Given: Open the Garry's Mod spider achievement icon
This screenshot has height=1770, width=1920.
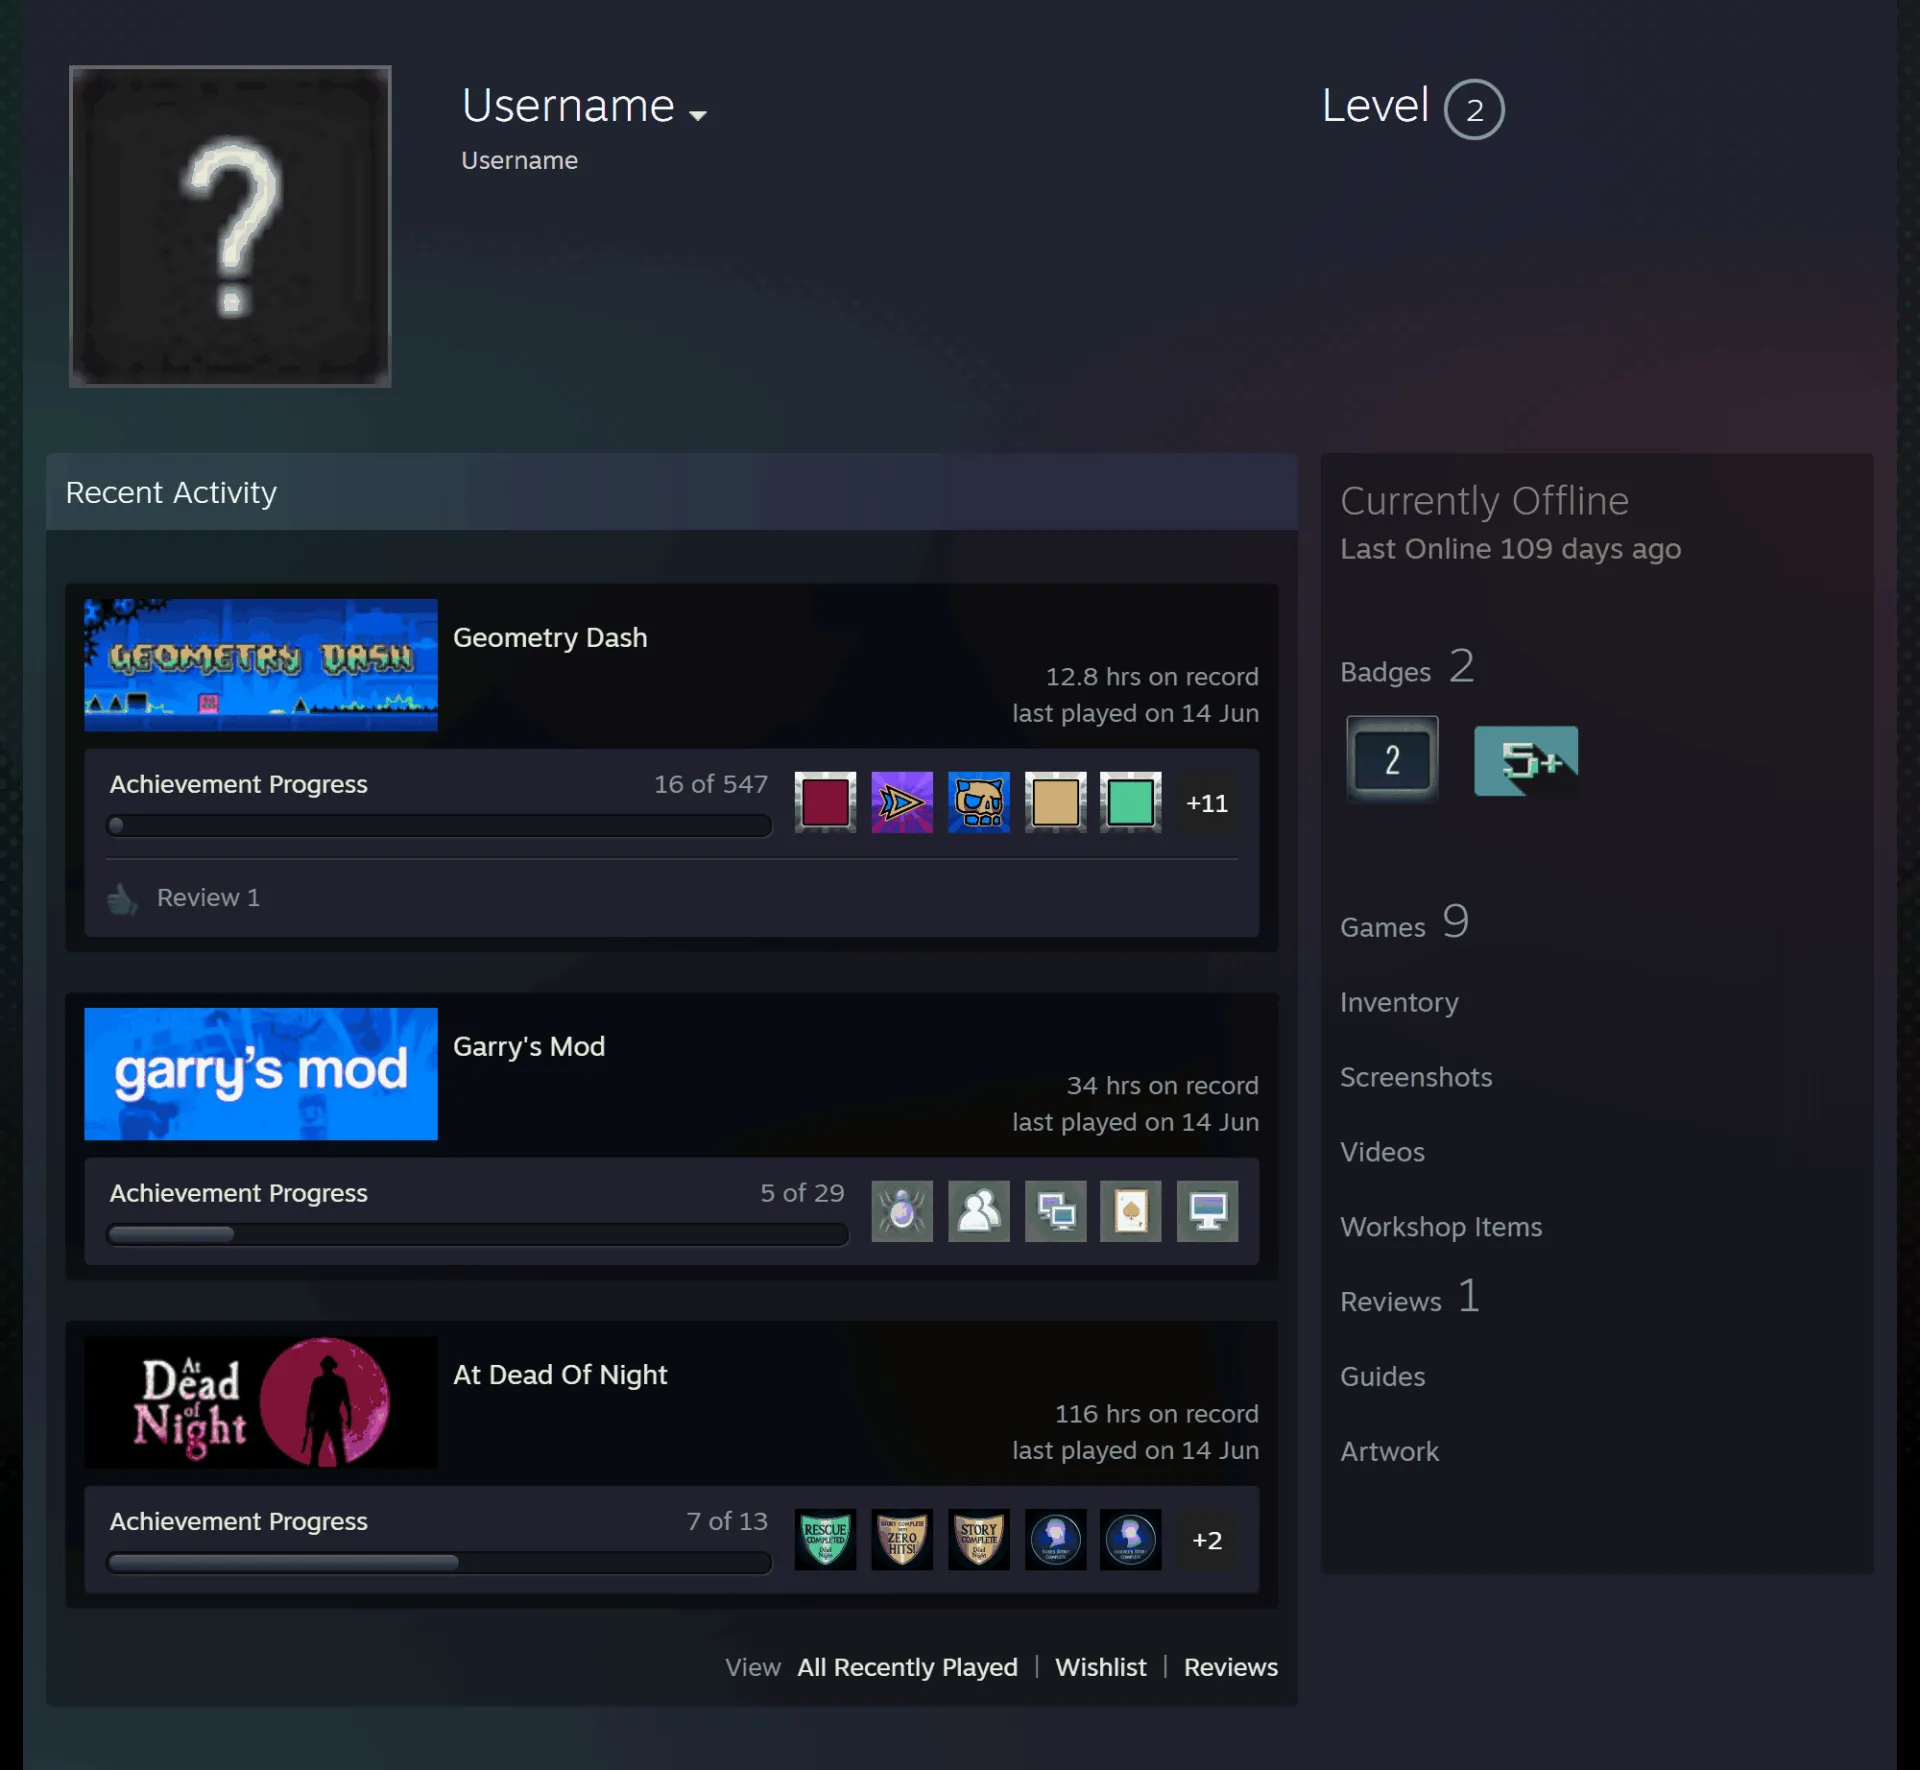Looking at the screenshot, I should [x=902, y=1211].
